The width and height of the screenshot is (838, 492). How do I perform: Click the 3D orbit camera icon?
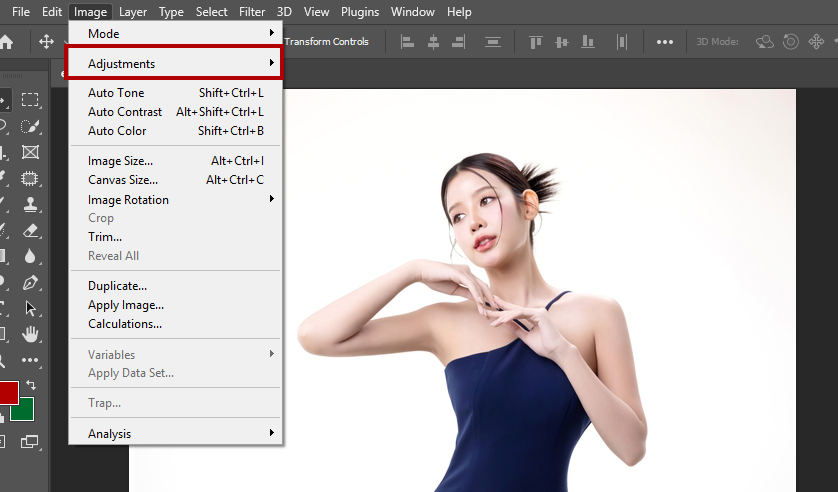[x=765, y=42]
